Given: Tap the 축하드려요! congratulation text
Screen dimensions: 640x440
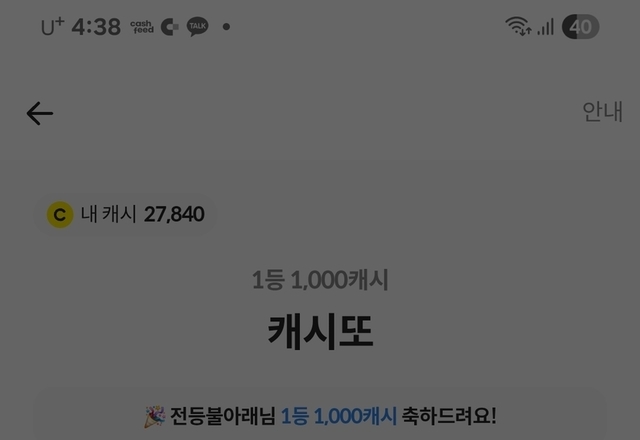Looking at the screenshot, I should 449,416.
